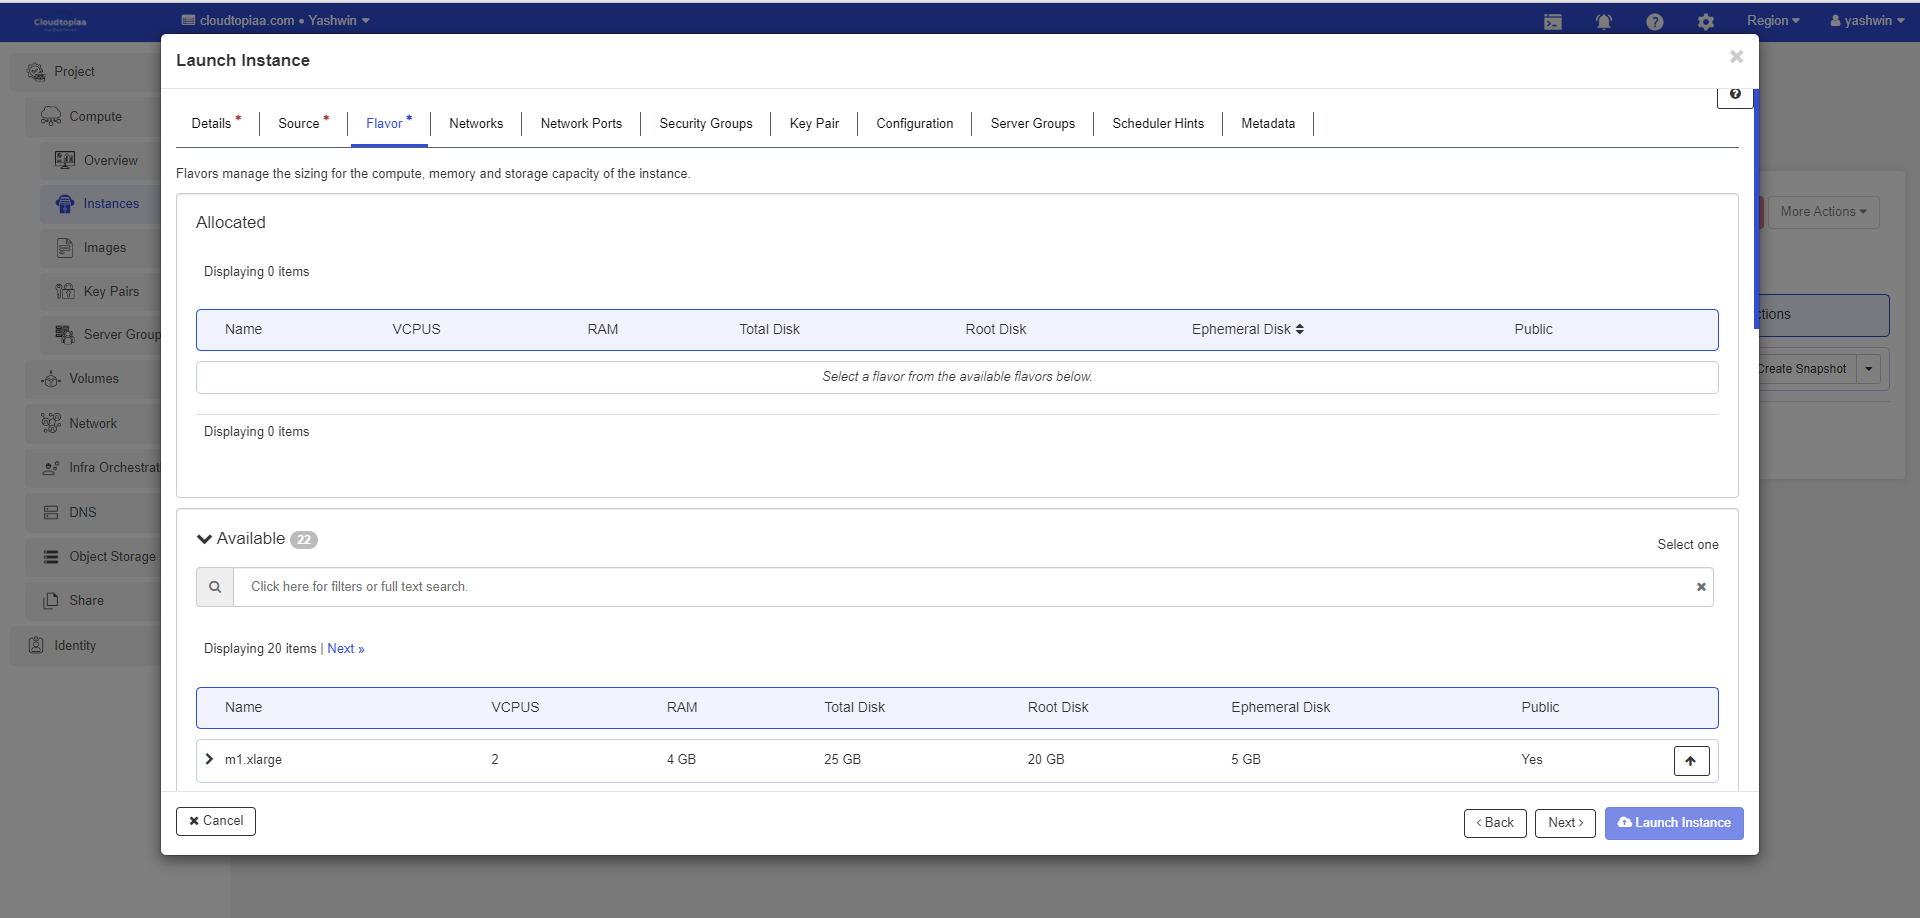Click the up arrow to allocate m1.xlarge
The width and height of the screenshot is (1920, 918).
pyautogui.click(x=1690, y=761)
